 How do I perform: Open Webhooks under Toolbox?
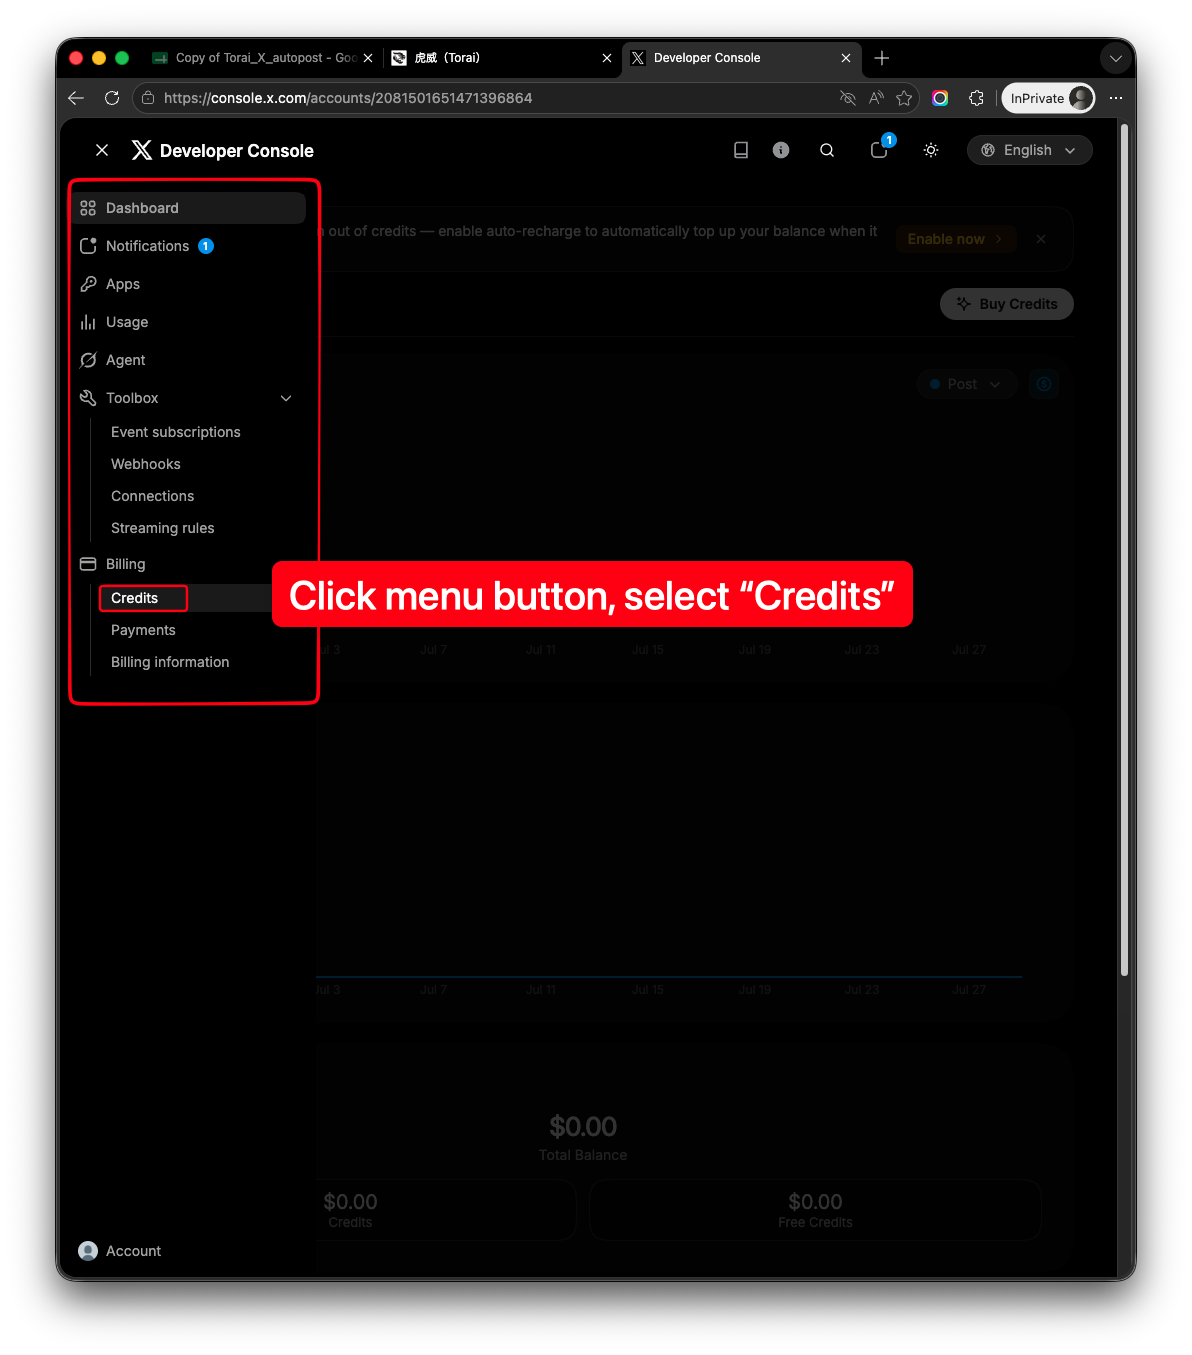[146, 464]
